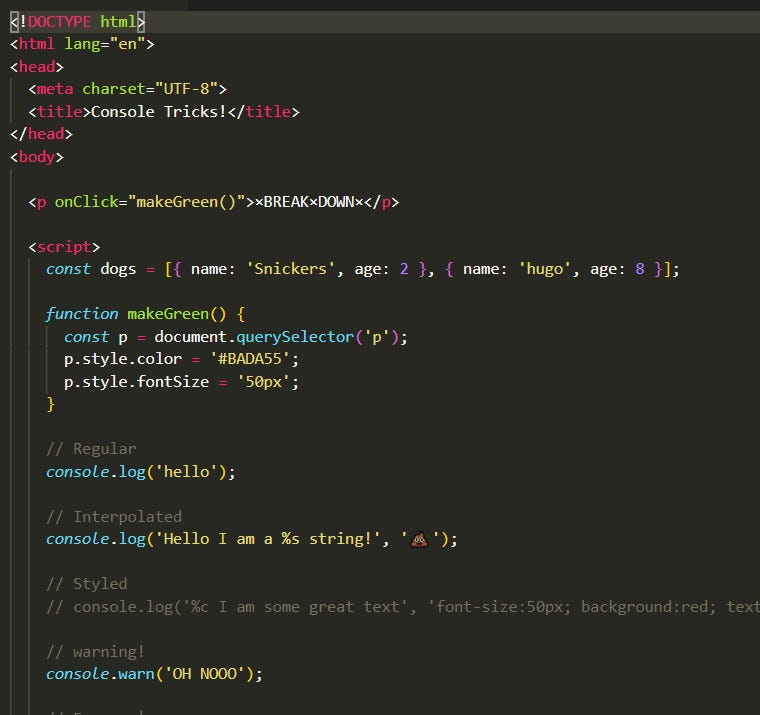Click the 'console.warn' method call
Screen dimensions: 760x715
[100, 674]
